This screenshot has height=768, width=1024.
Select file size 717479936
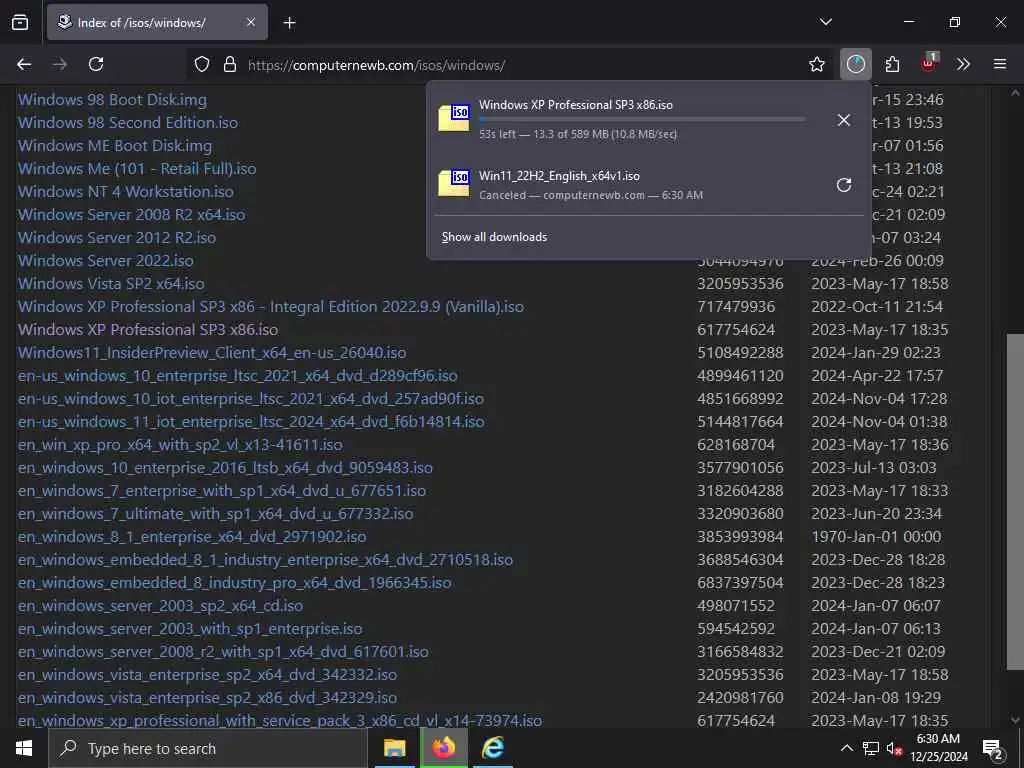[x=736, y=307]
